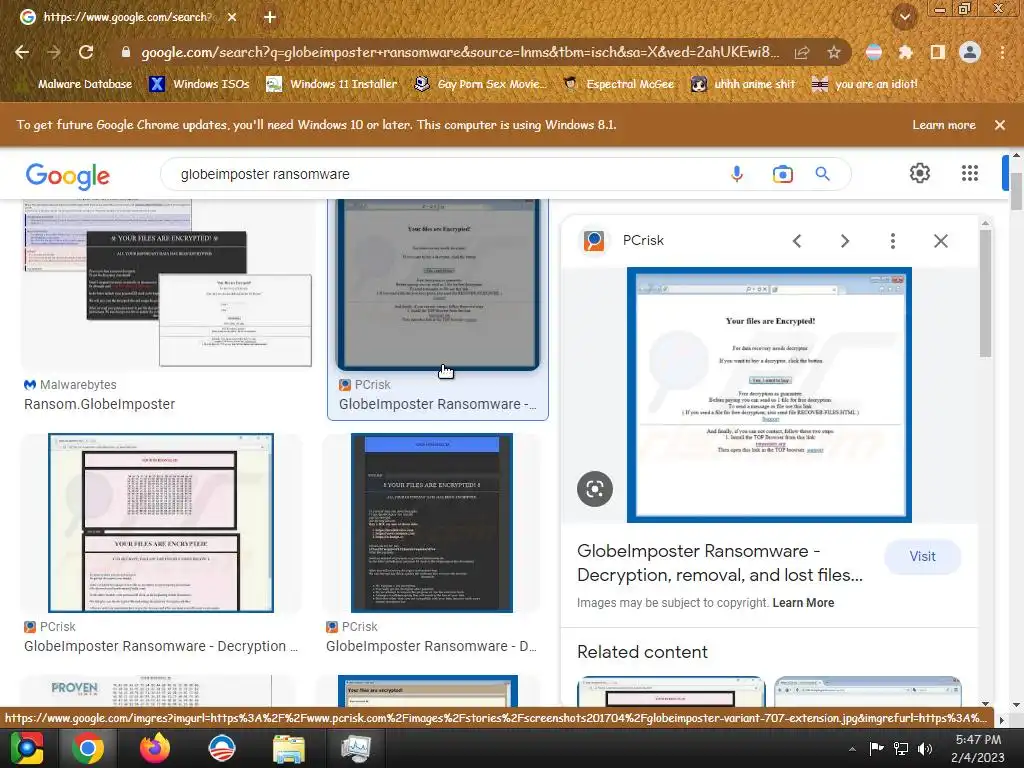
Task: Click the PCrisk source in the preview header
Action: pyautogui.click(x=643, y=240)
